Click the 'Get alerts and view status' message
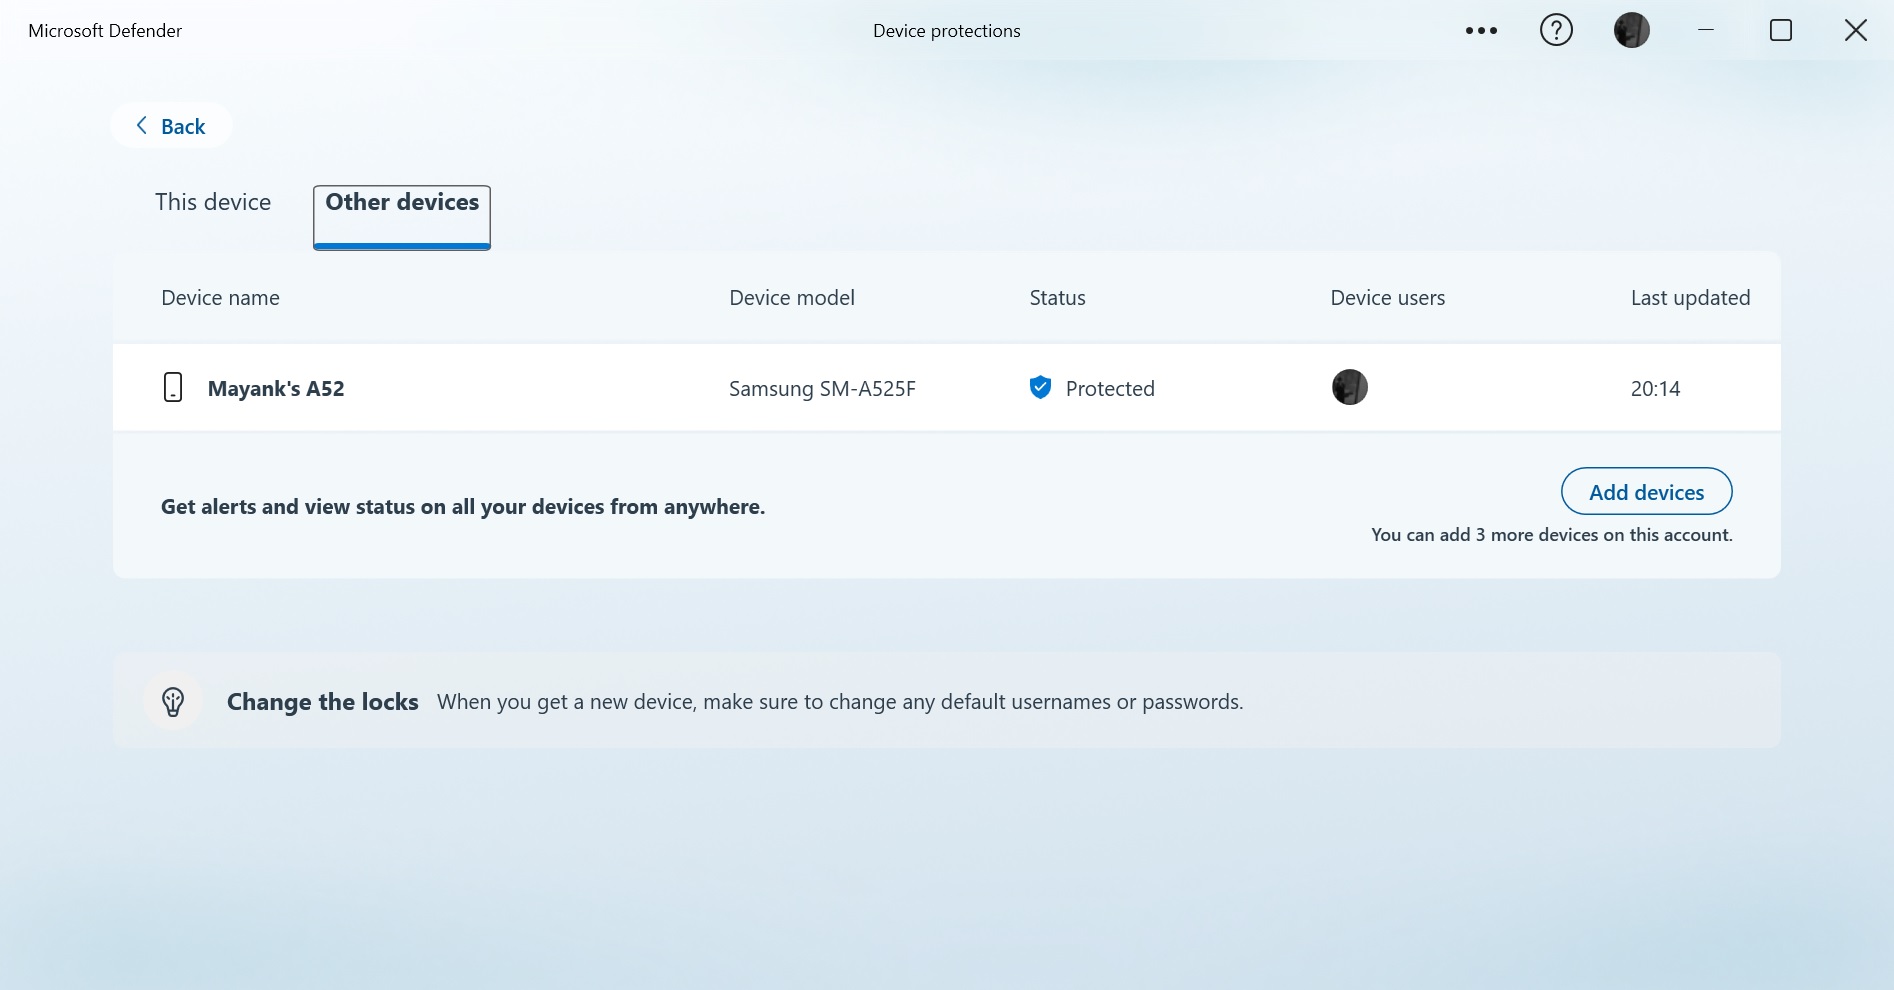This screenshot has height=990, width=1894. pyautogui.click(x=463, y=507)
